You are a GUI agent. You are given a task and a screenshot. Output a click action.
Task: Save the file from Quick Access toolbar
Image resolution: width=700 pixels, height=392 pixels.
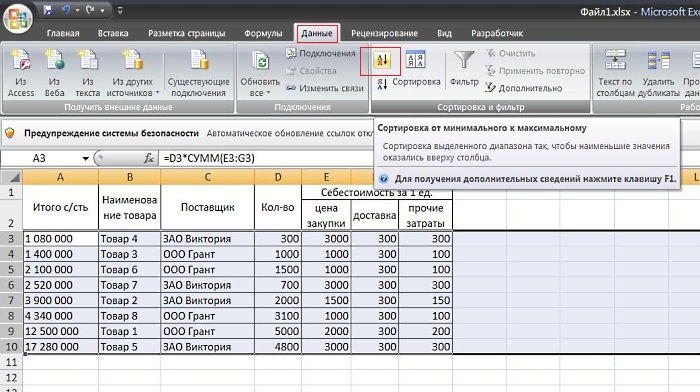pyautogui.click(x=47, y=10)
